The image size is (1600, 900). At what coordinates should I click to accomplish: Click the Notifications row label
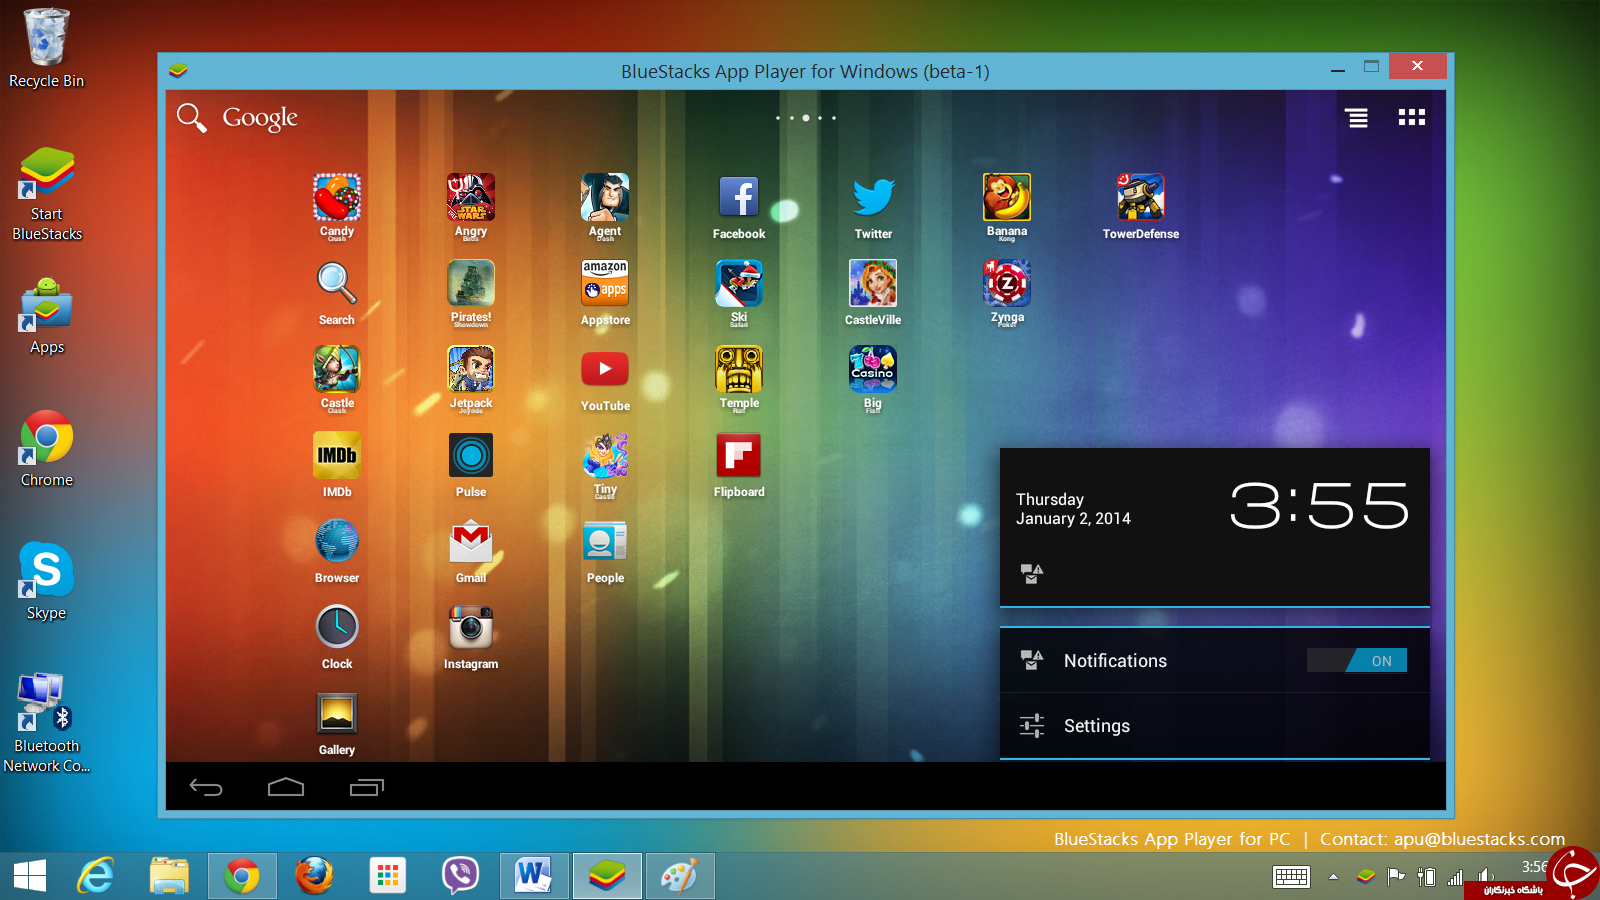pos(1115,661)
